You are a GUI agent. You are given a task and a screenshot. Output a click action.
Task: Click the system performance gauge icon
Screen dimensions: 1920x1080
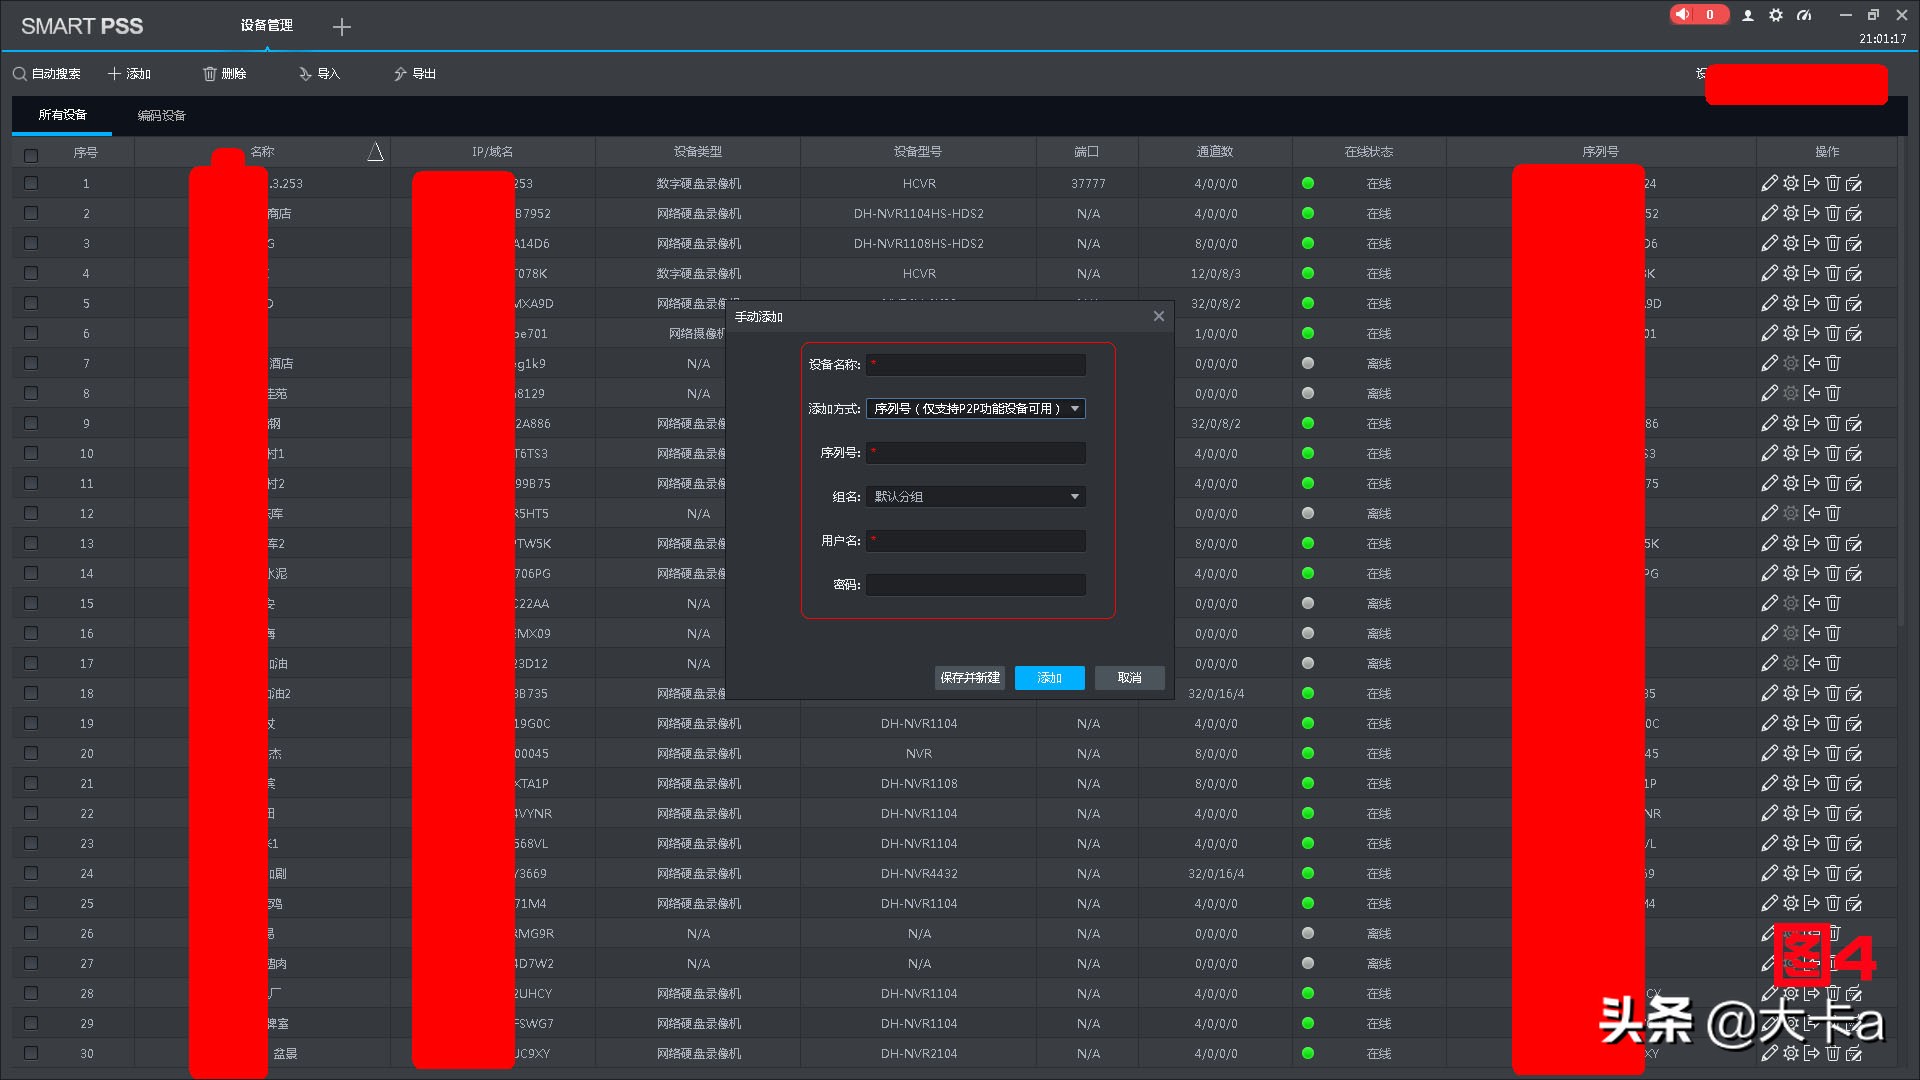click(x=1804, y=15)
